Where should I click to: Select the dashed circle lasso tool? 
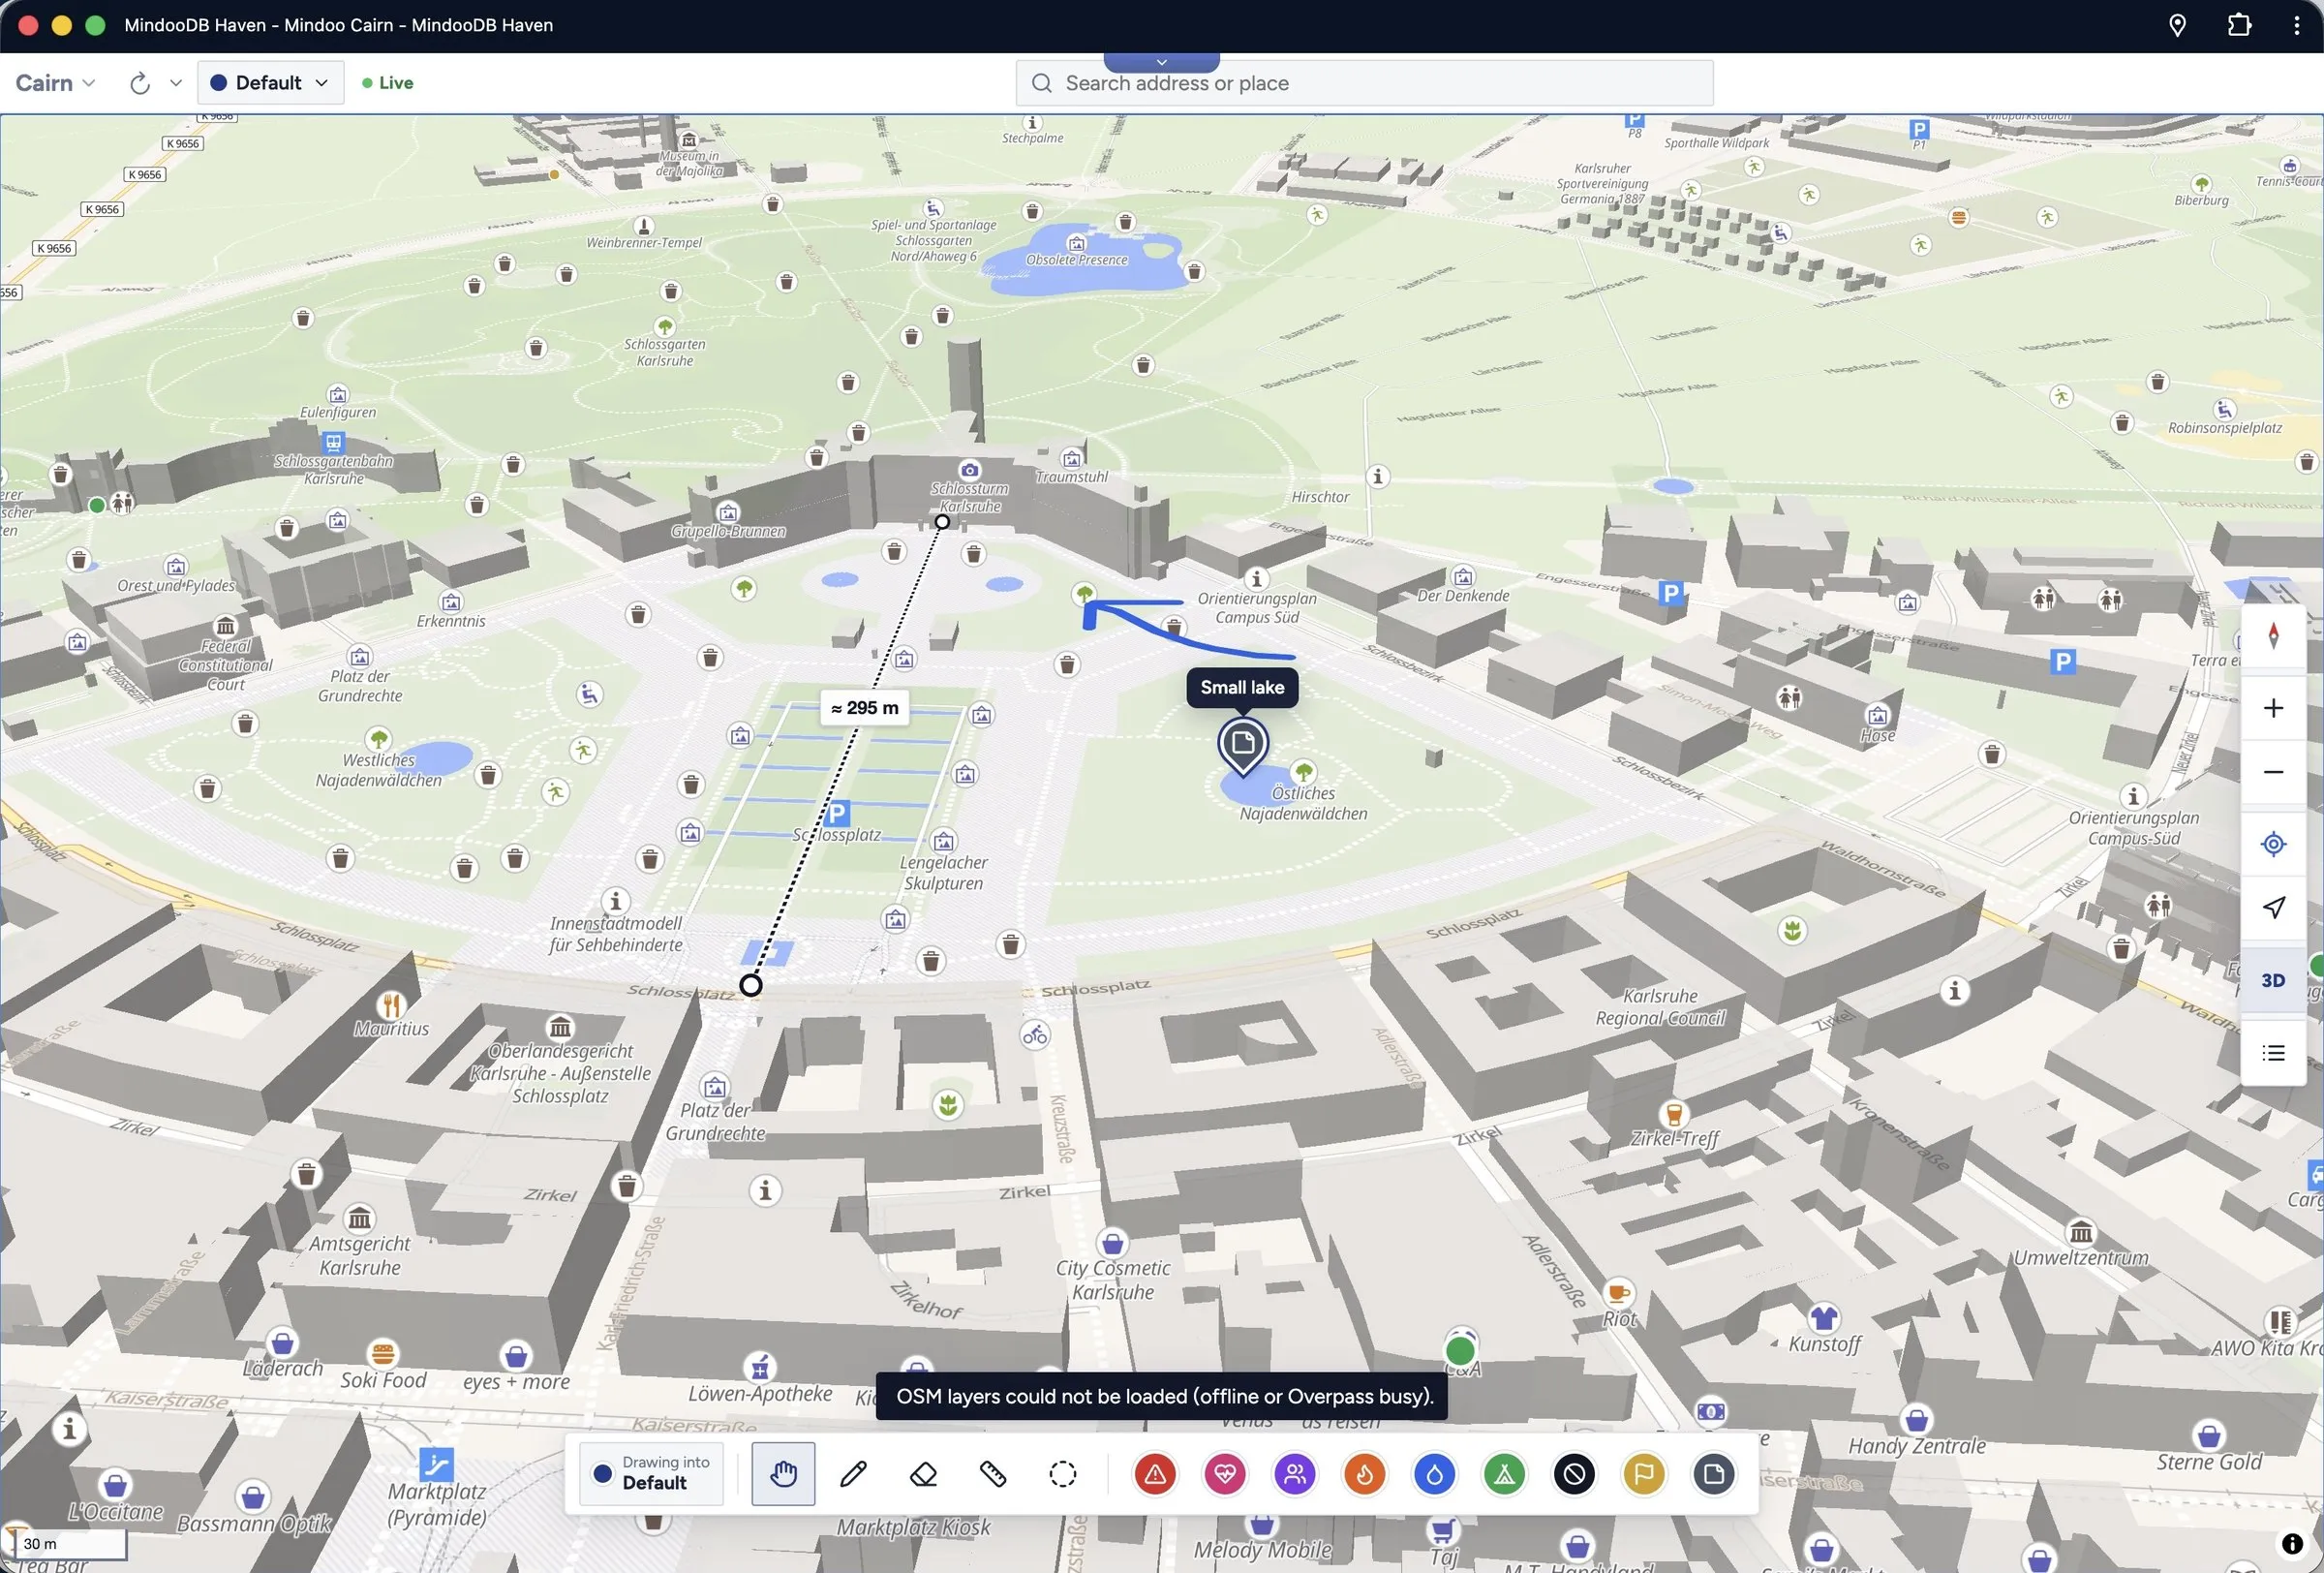1063,1473
